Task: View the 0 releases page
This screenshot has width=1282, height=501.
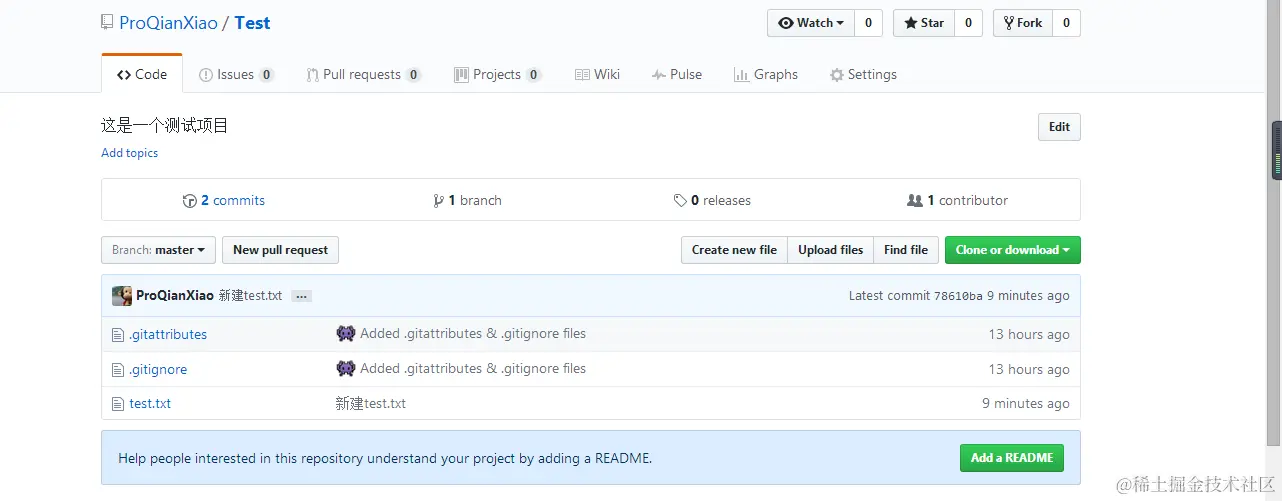Action: (x=712, y=200)
